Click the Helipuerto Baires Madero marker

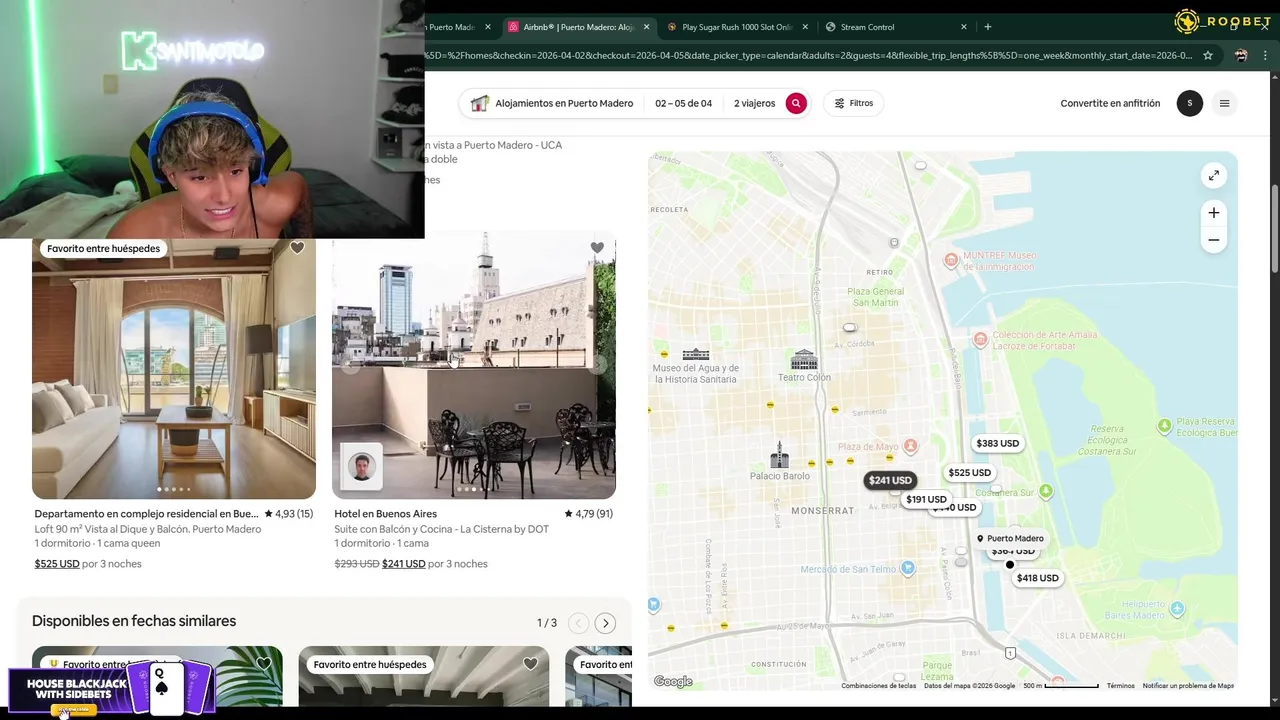coord(1177,609)
